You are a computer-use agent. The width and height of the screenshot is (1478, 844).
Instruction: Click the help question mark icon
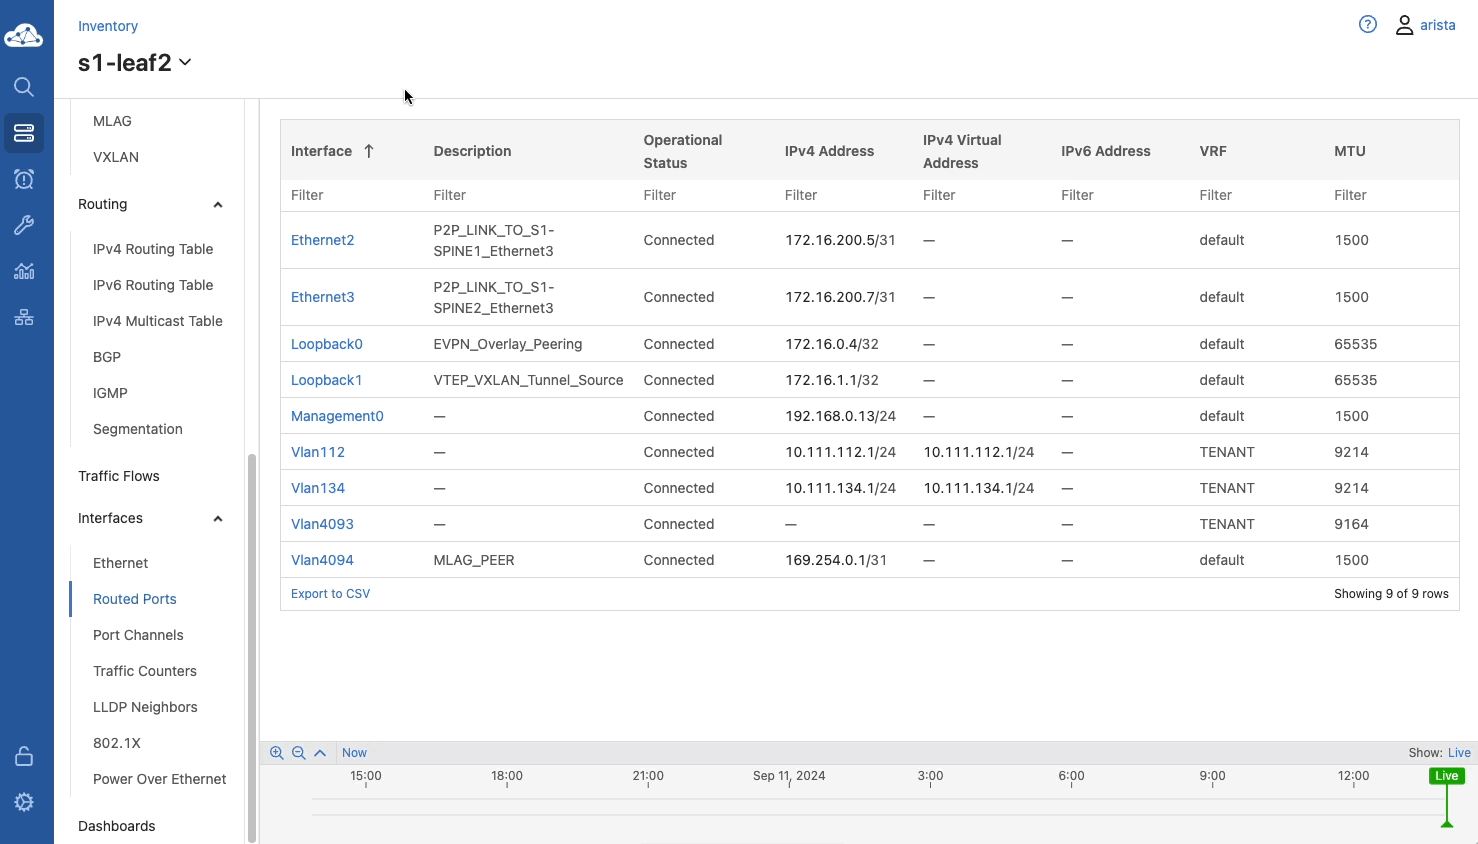[1367, 25]
